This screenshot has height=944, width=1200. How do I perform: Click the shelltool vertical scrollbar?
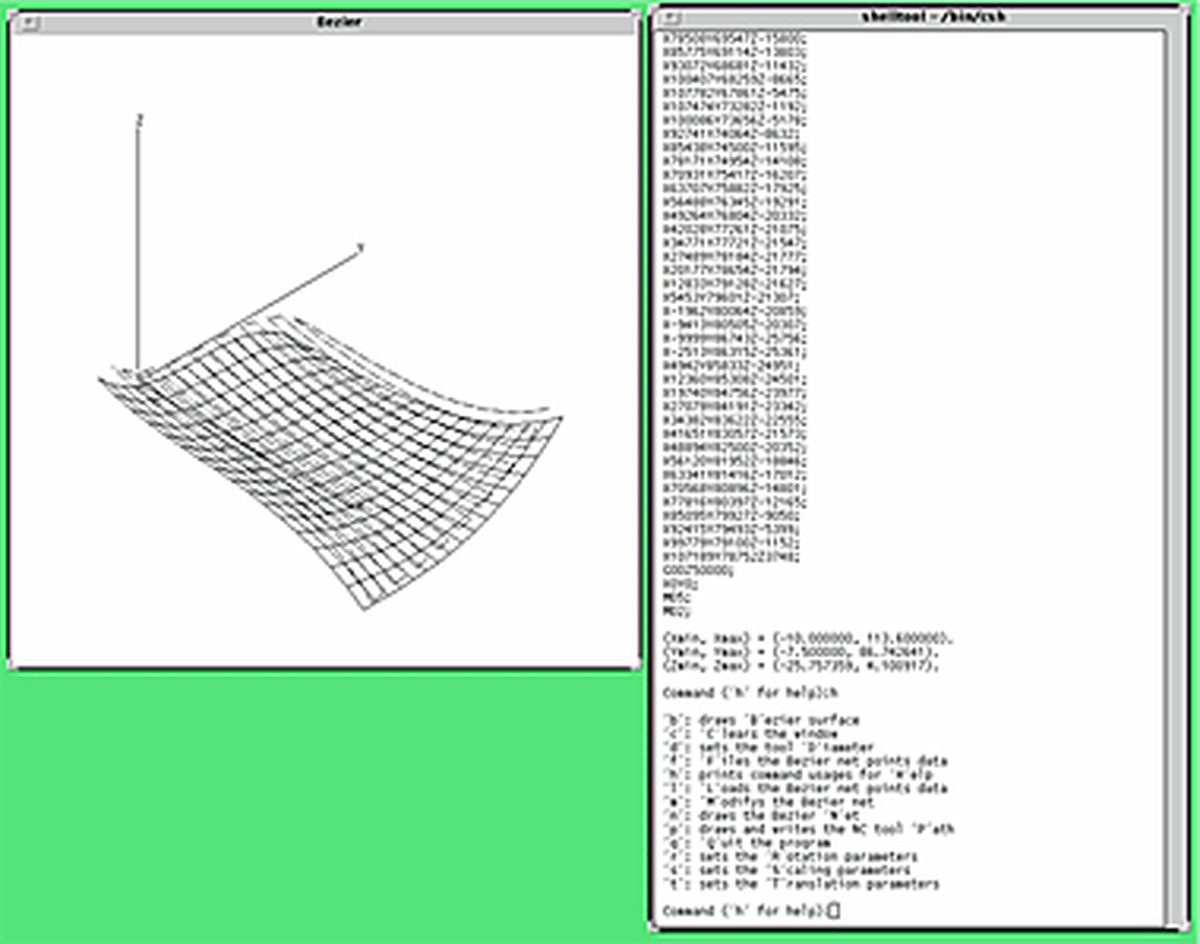pyautogui.click(x=1172, y=478)
